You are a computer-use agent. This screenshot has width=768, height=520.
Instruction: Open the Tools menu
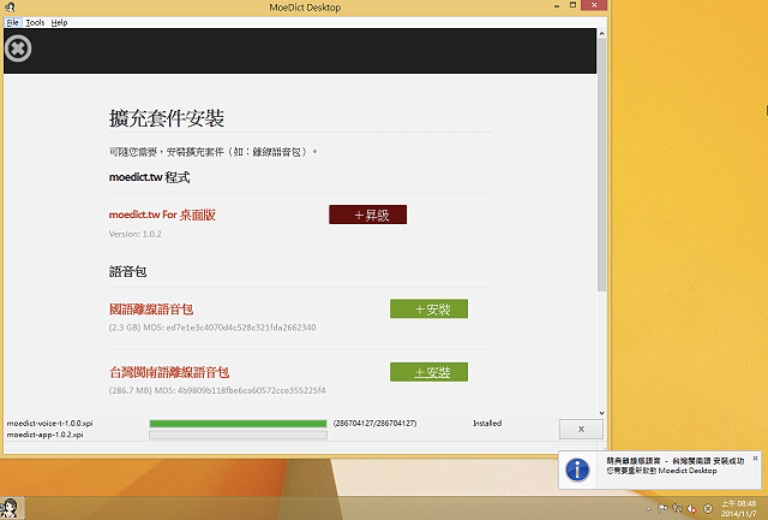pyautogui.click(x=35, y=23)
